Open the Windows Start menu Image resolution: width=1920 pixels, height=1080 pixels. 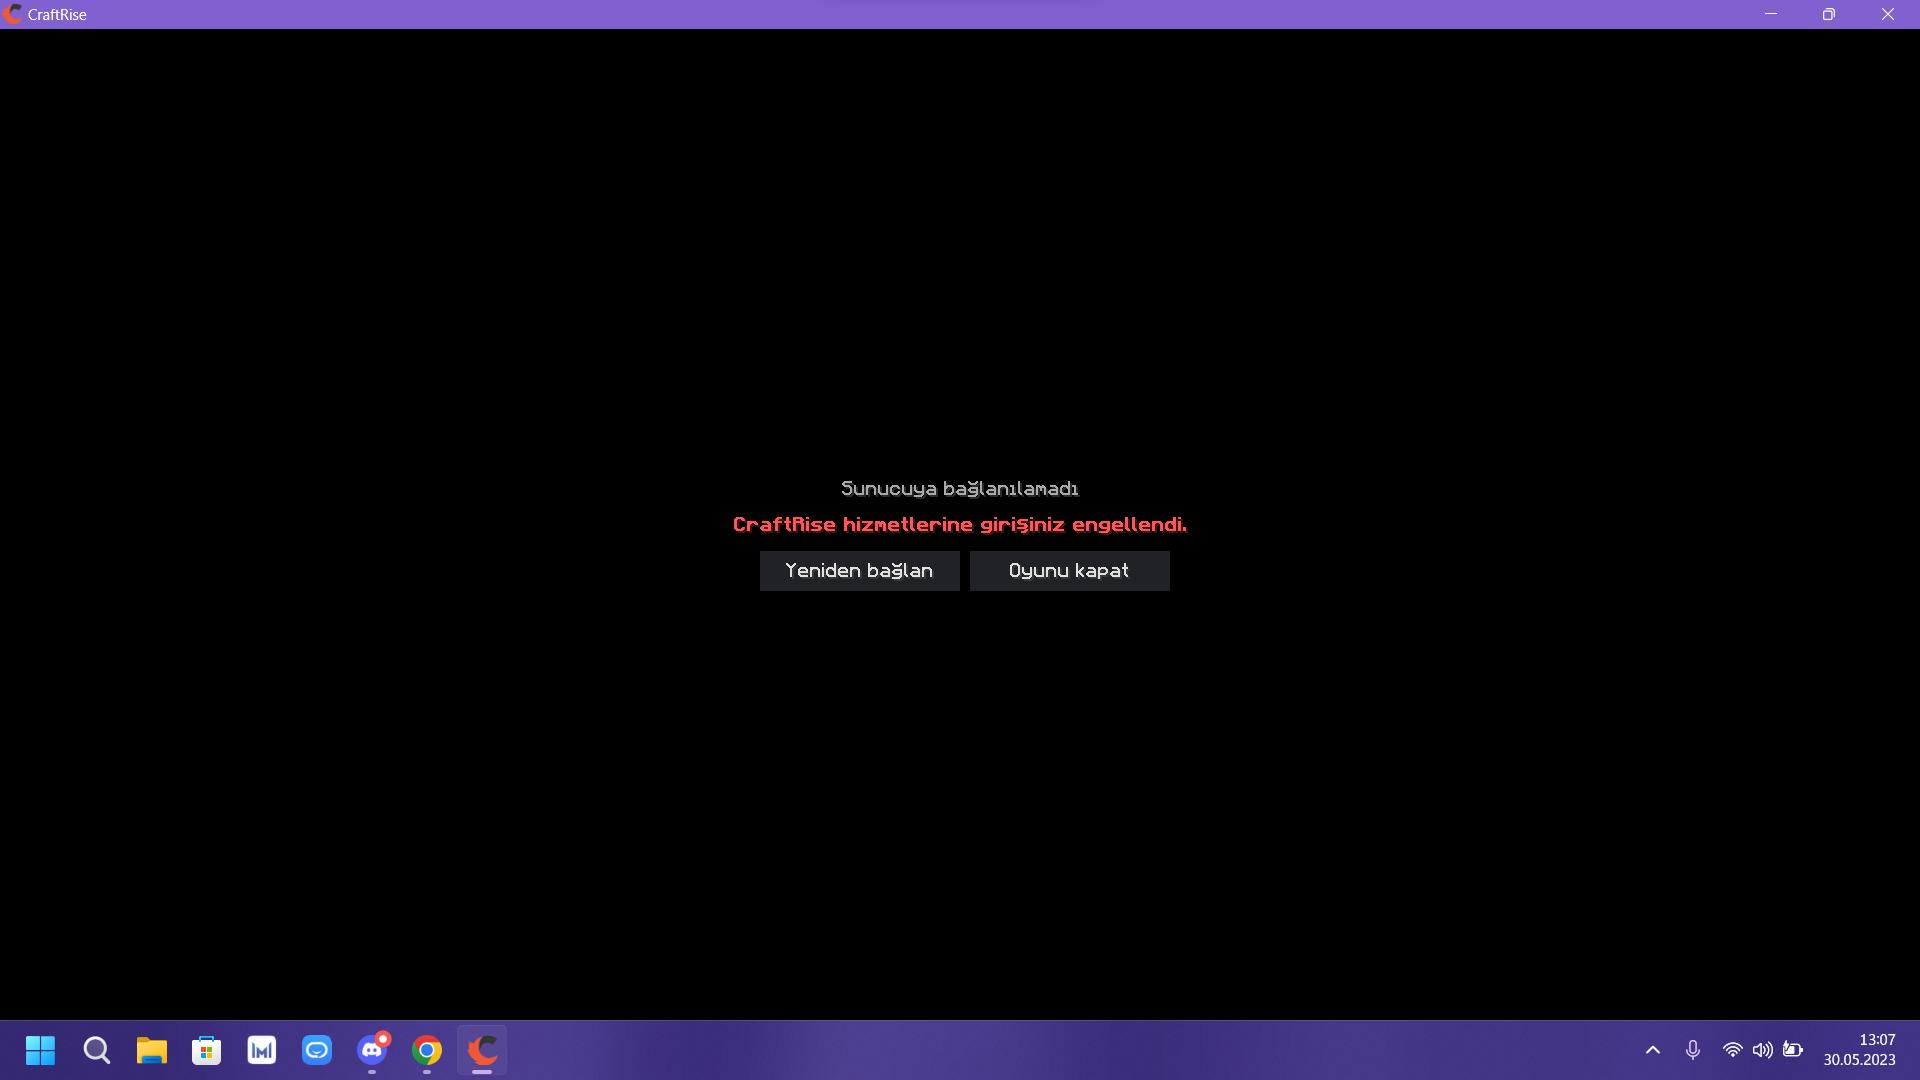click(41, 1050)
